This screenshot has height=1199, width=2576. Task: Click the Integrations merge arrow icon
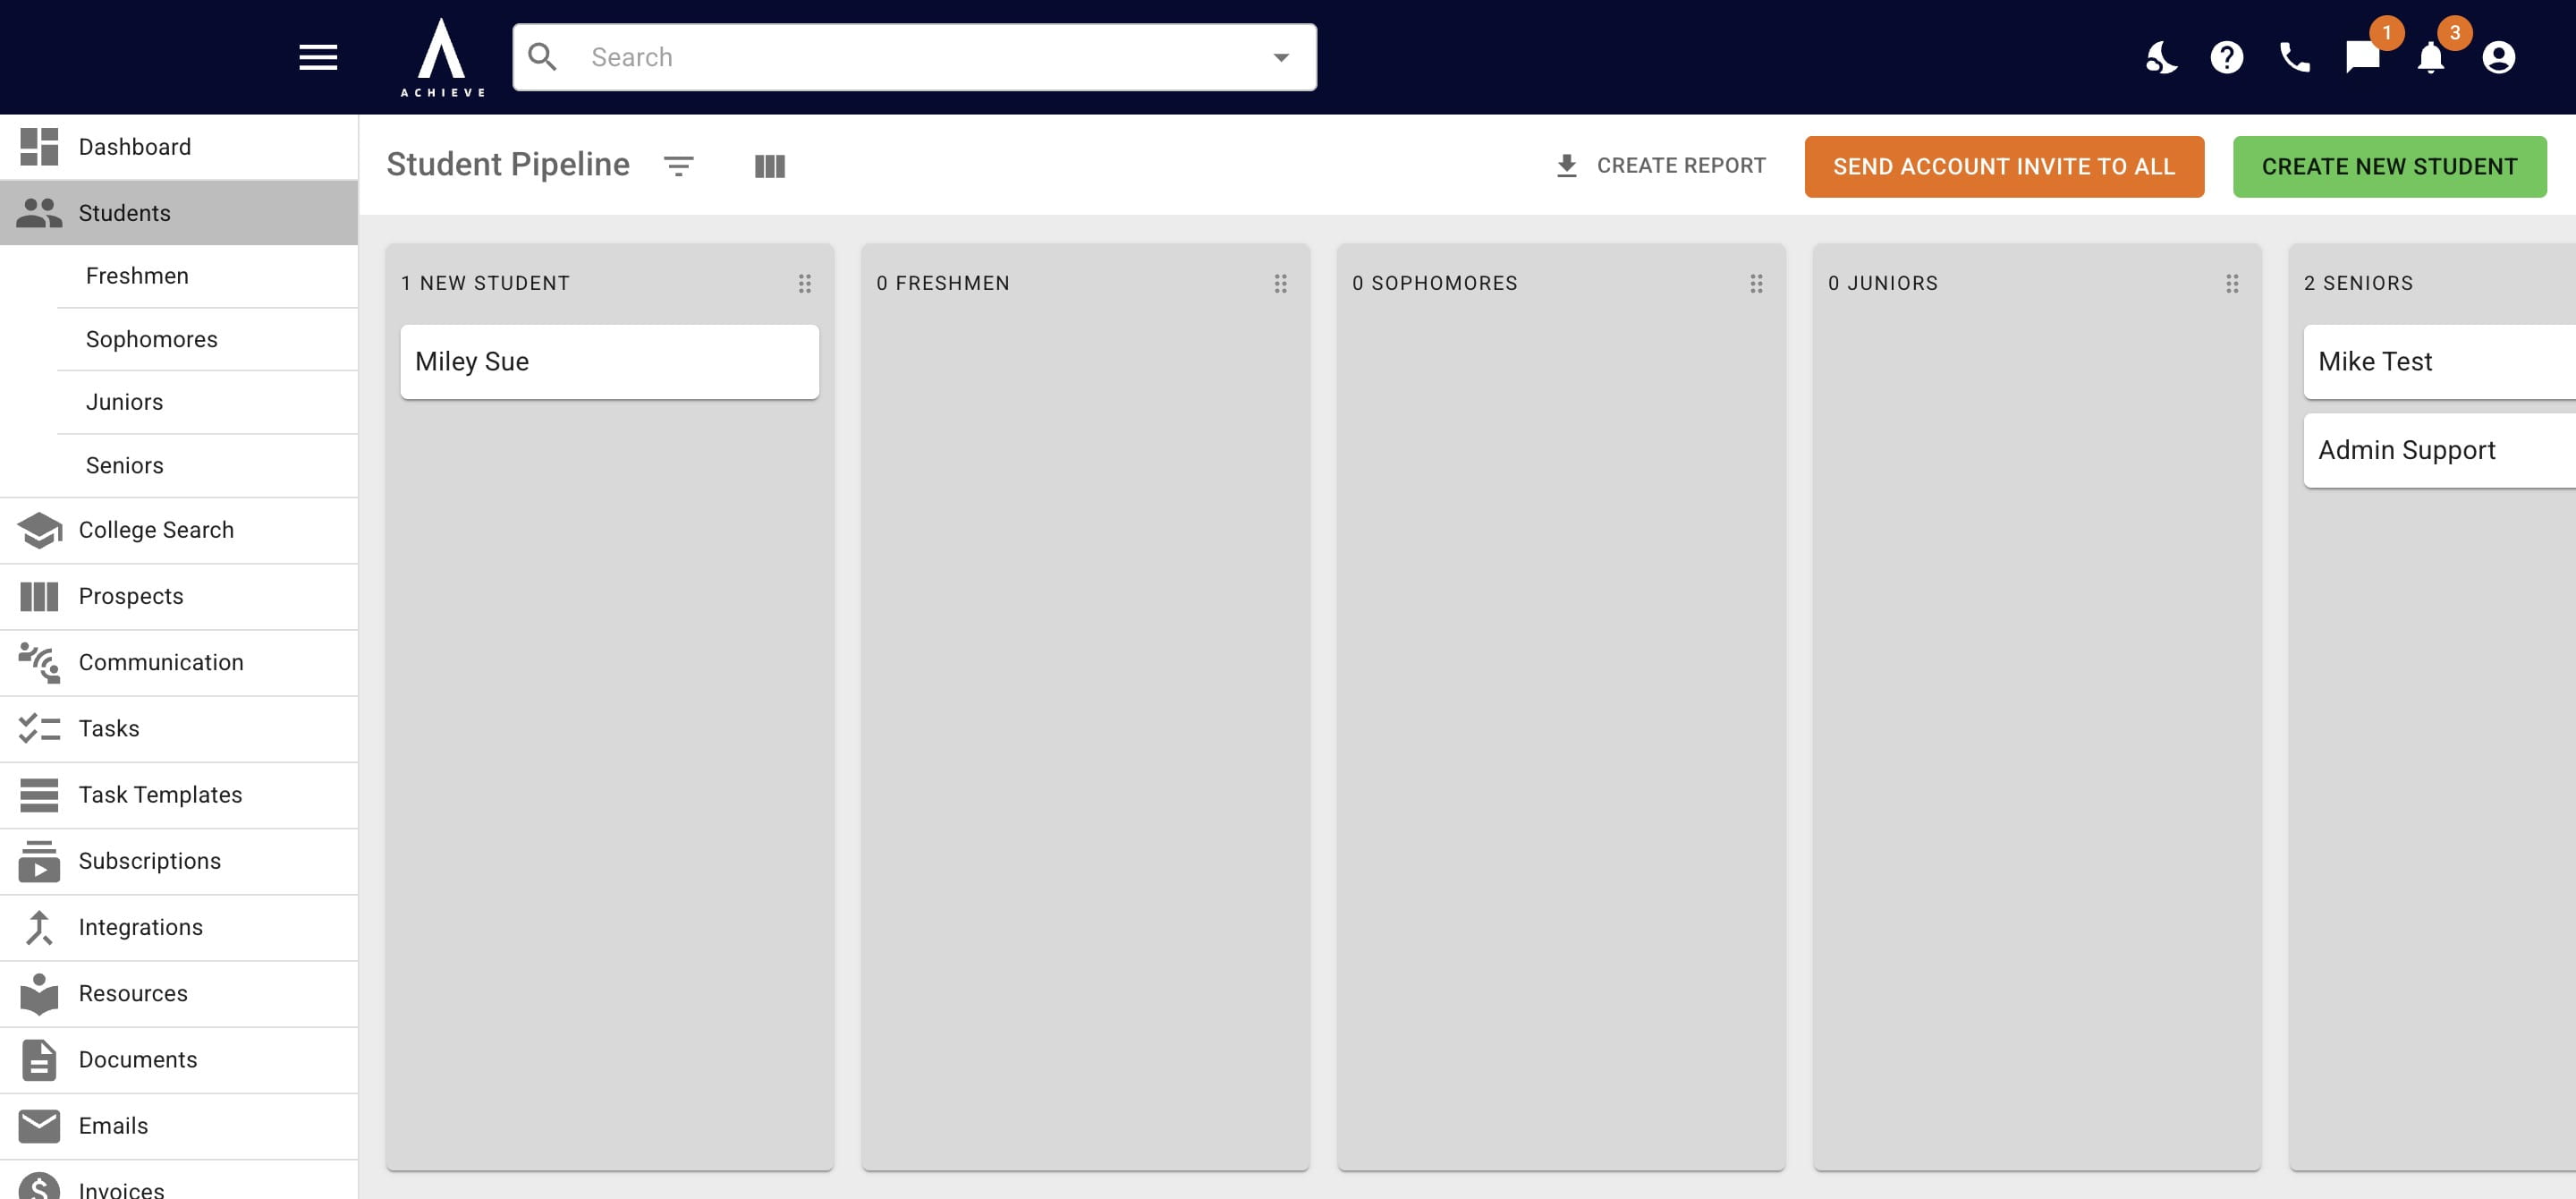pyautogui.click(x=39, y=927)
